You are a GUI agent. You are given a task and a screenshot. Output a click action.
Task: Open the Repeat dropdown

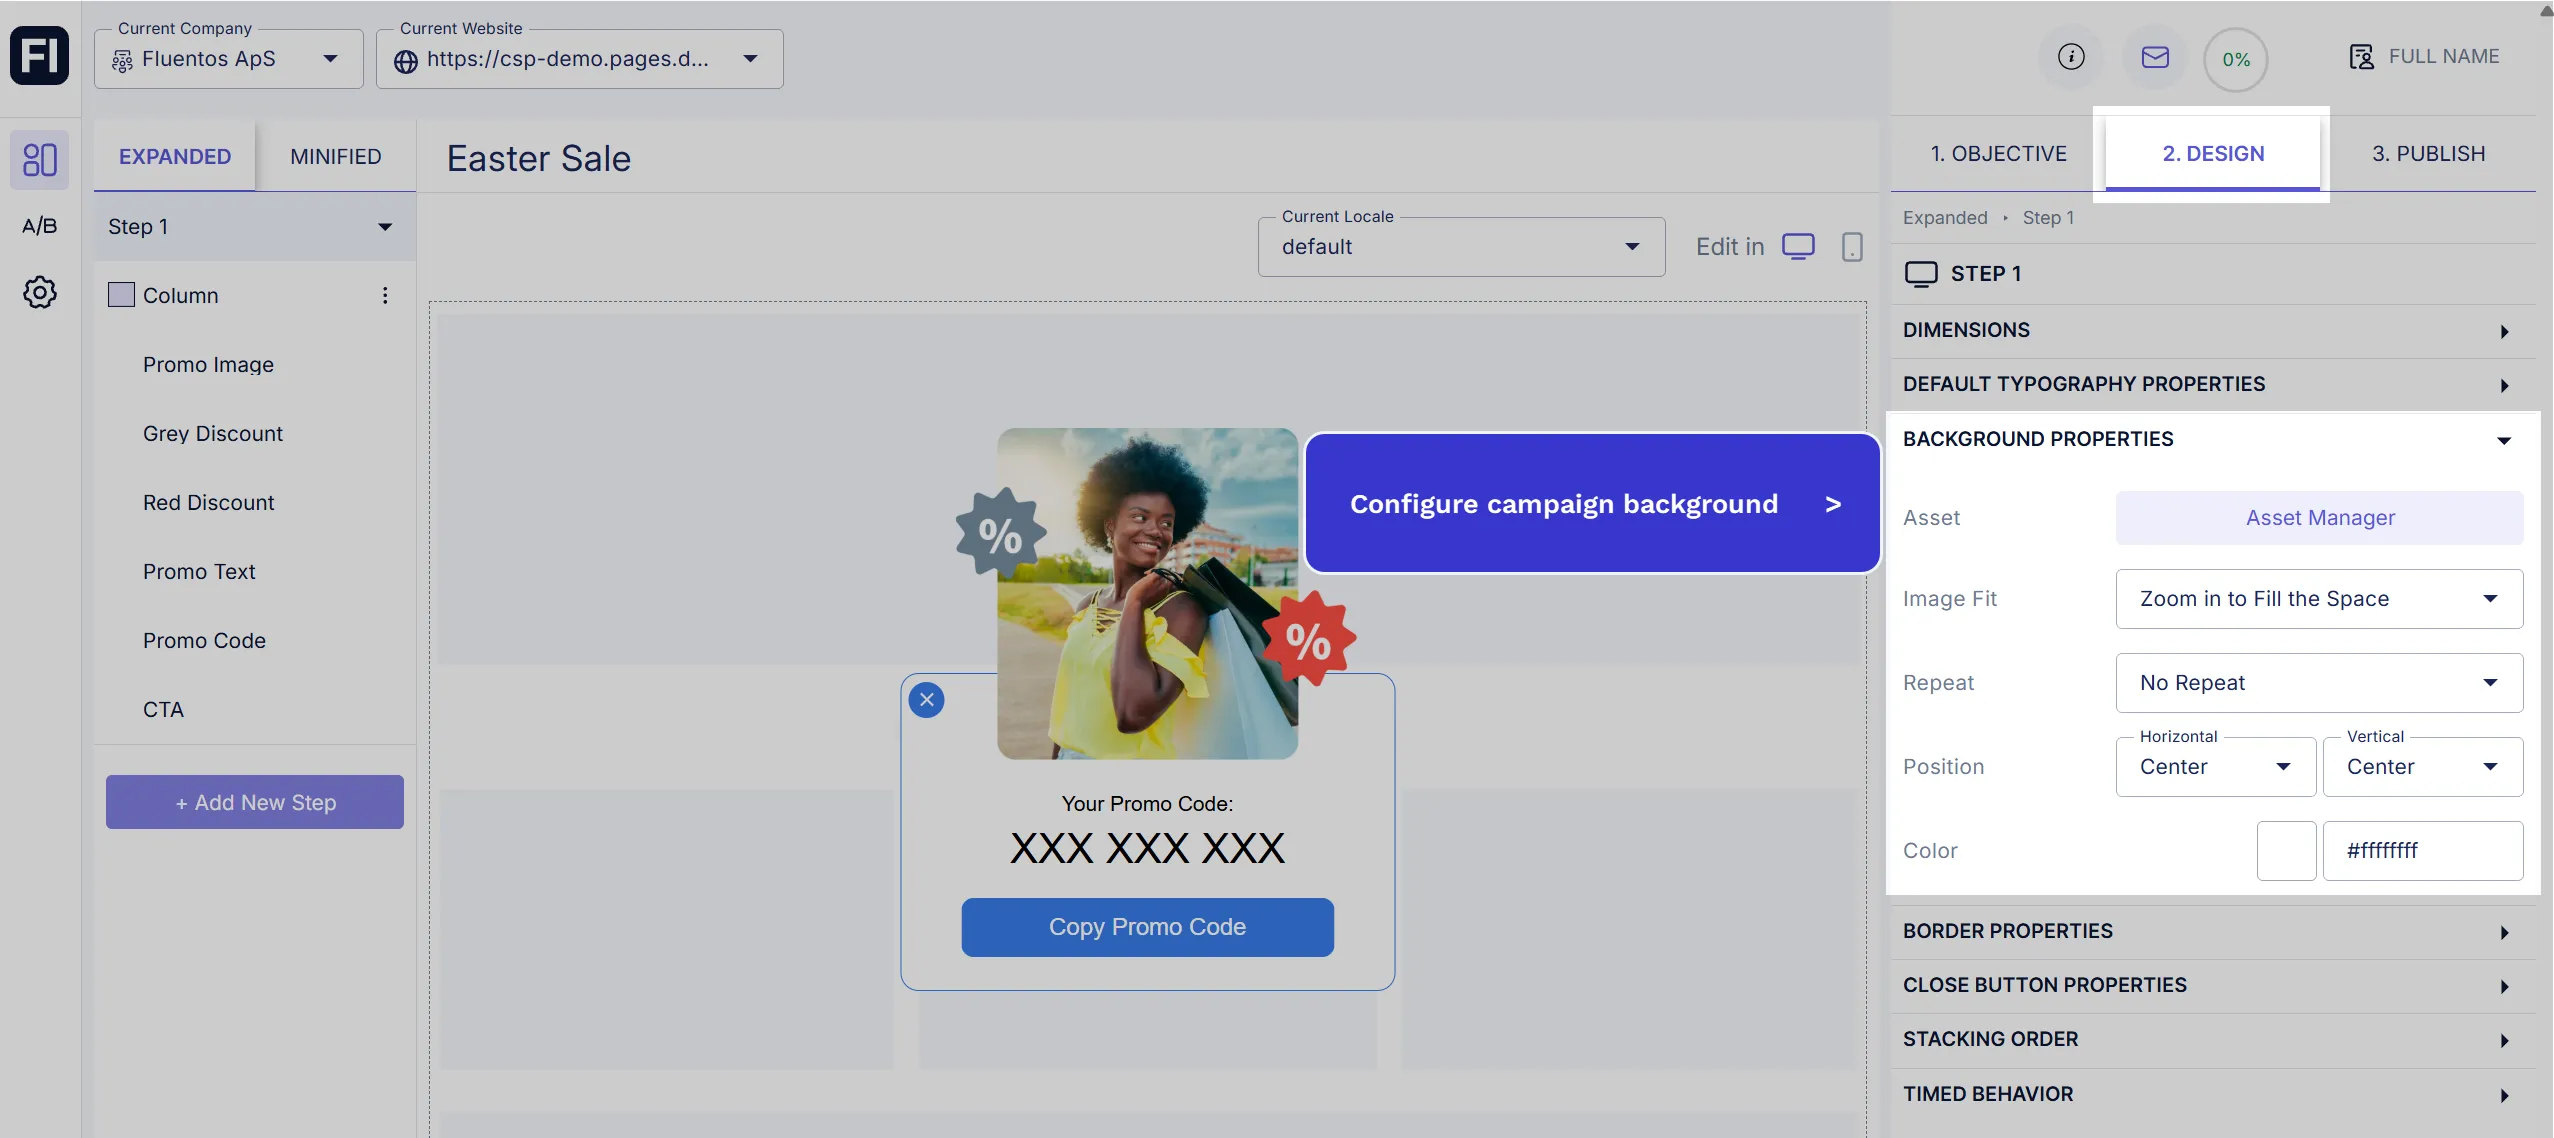(2320, 683)
